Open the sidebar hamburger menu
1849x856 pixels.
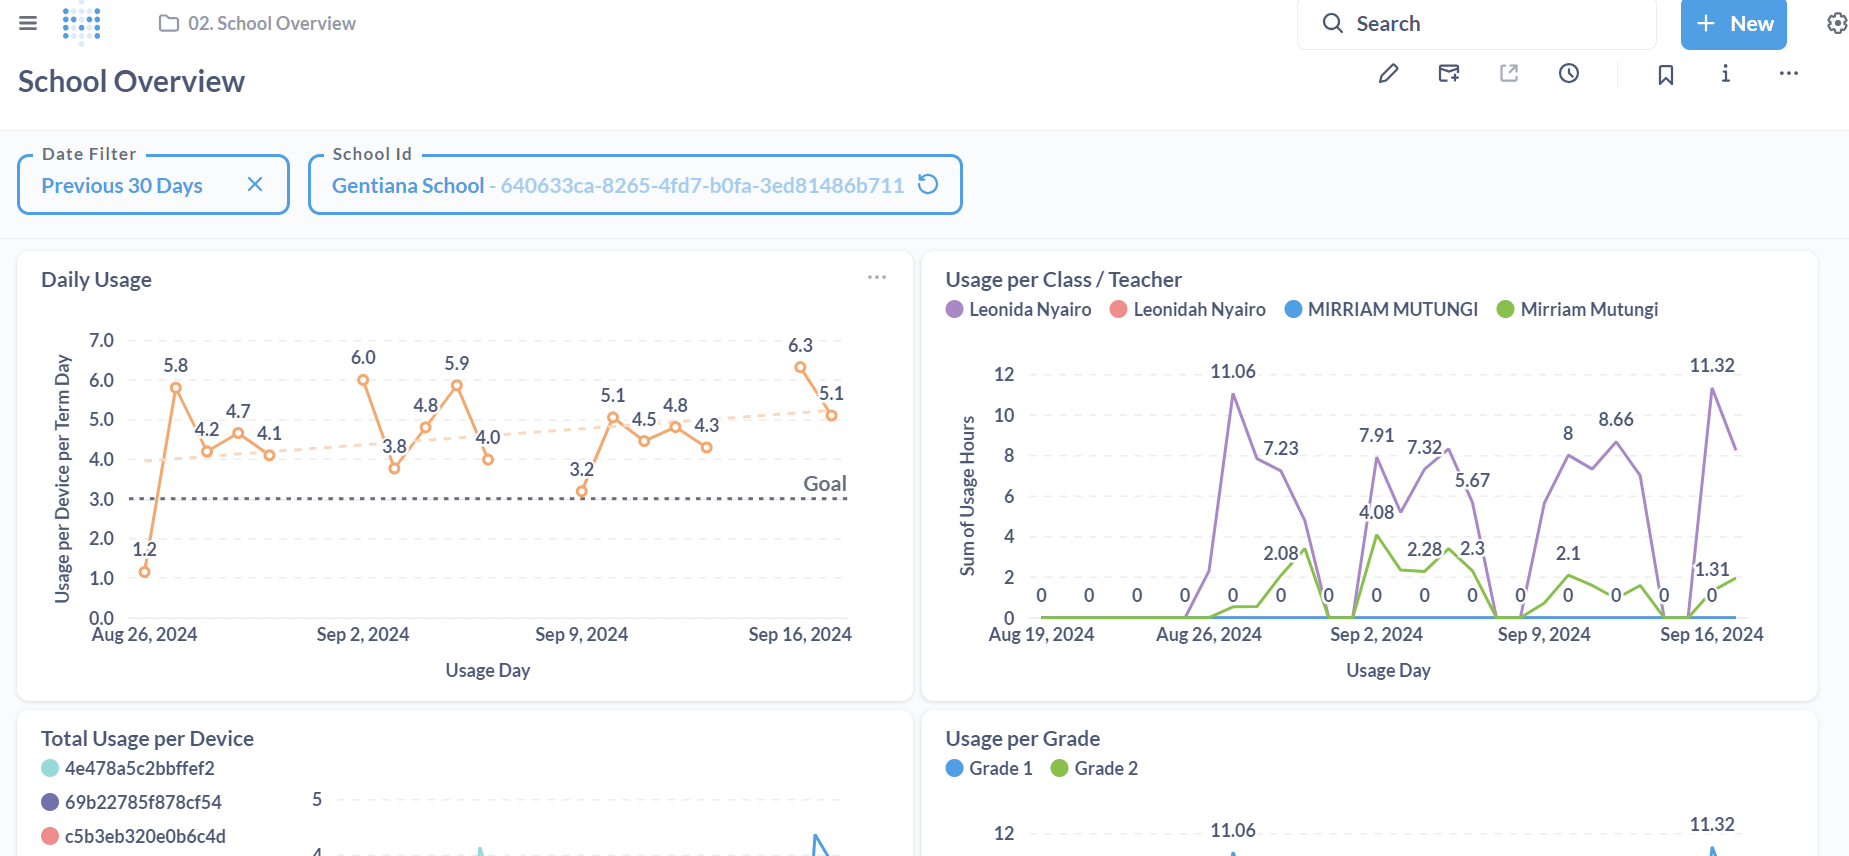pyautogui.click(x=28, y=23)
